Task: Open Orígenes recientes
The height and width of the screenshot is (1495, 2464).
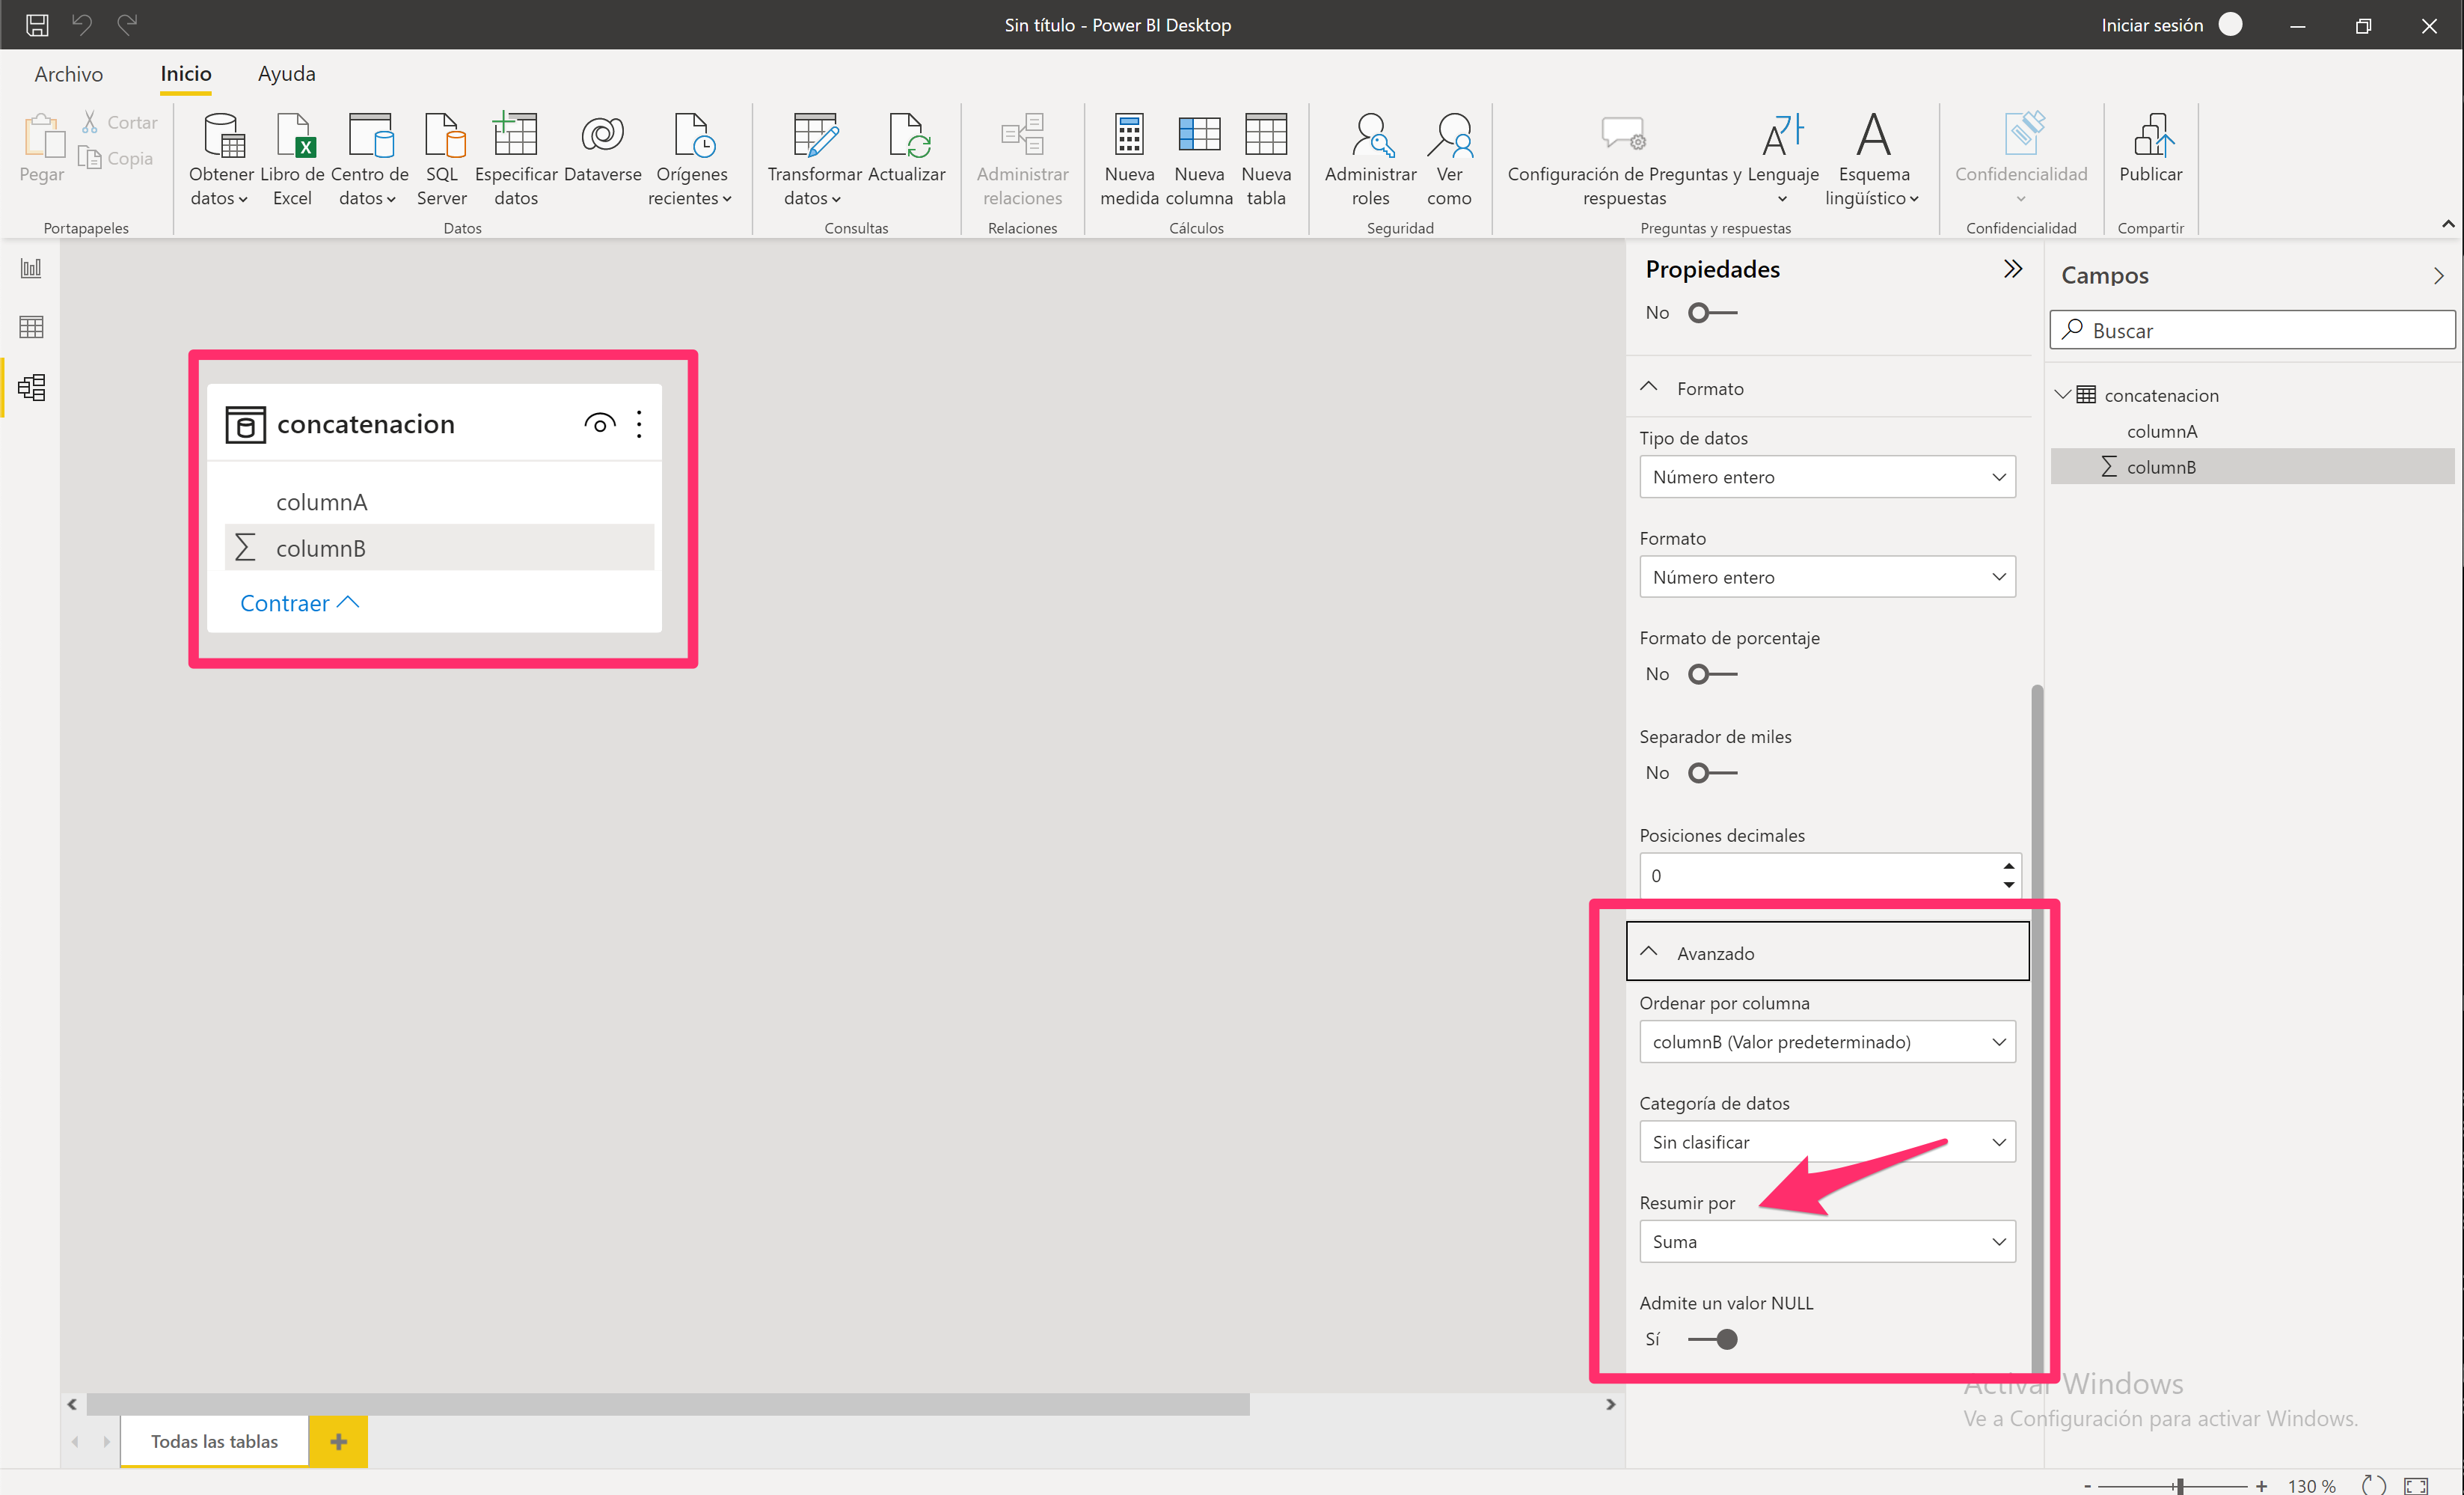Action: [x=691, y=160]
